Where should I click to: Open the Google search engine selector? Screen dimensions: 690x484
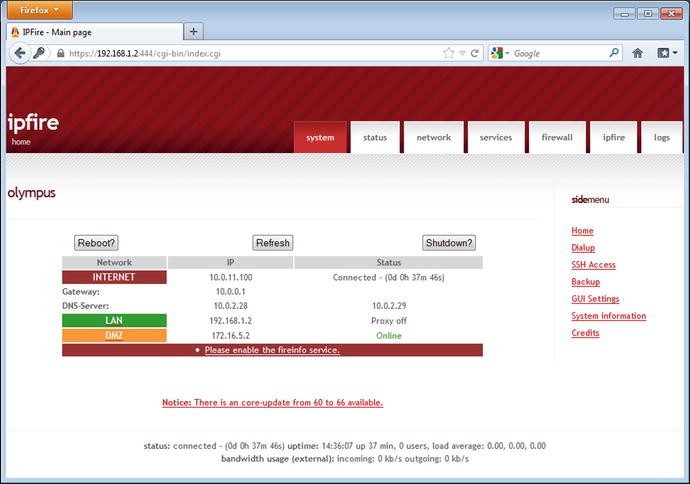click(x=500, y=53)
